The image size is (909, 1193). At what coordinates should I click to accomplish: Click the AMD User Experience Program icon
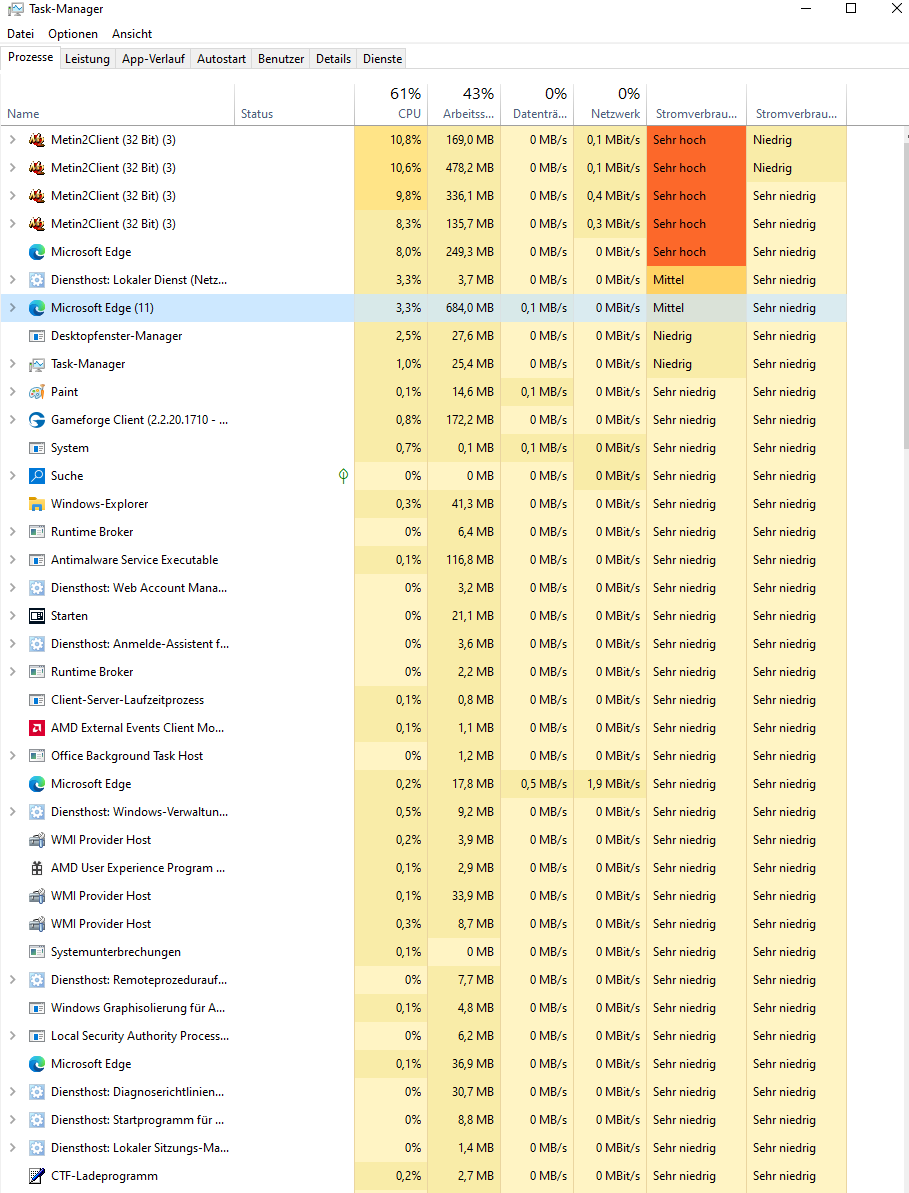coord(37,867)
